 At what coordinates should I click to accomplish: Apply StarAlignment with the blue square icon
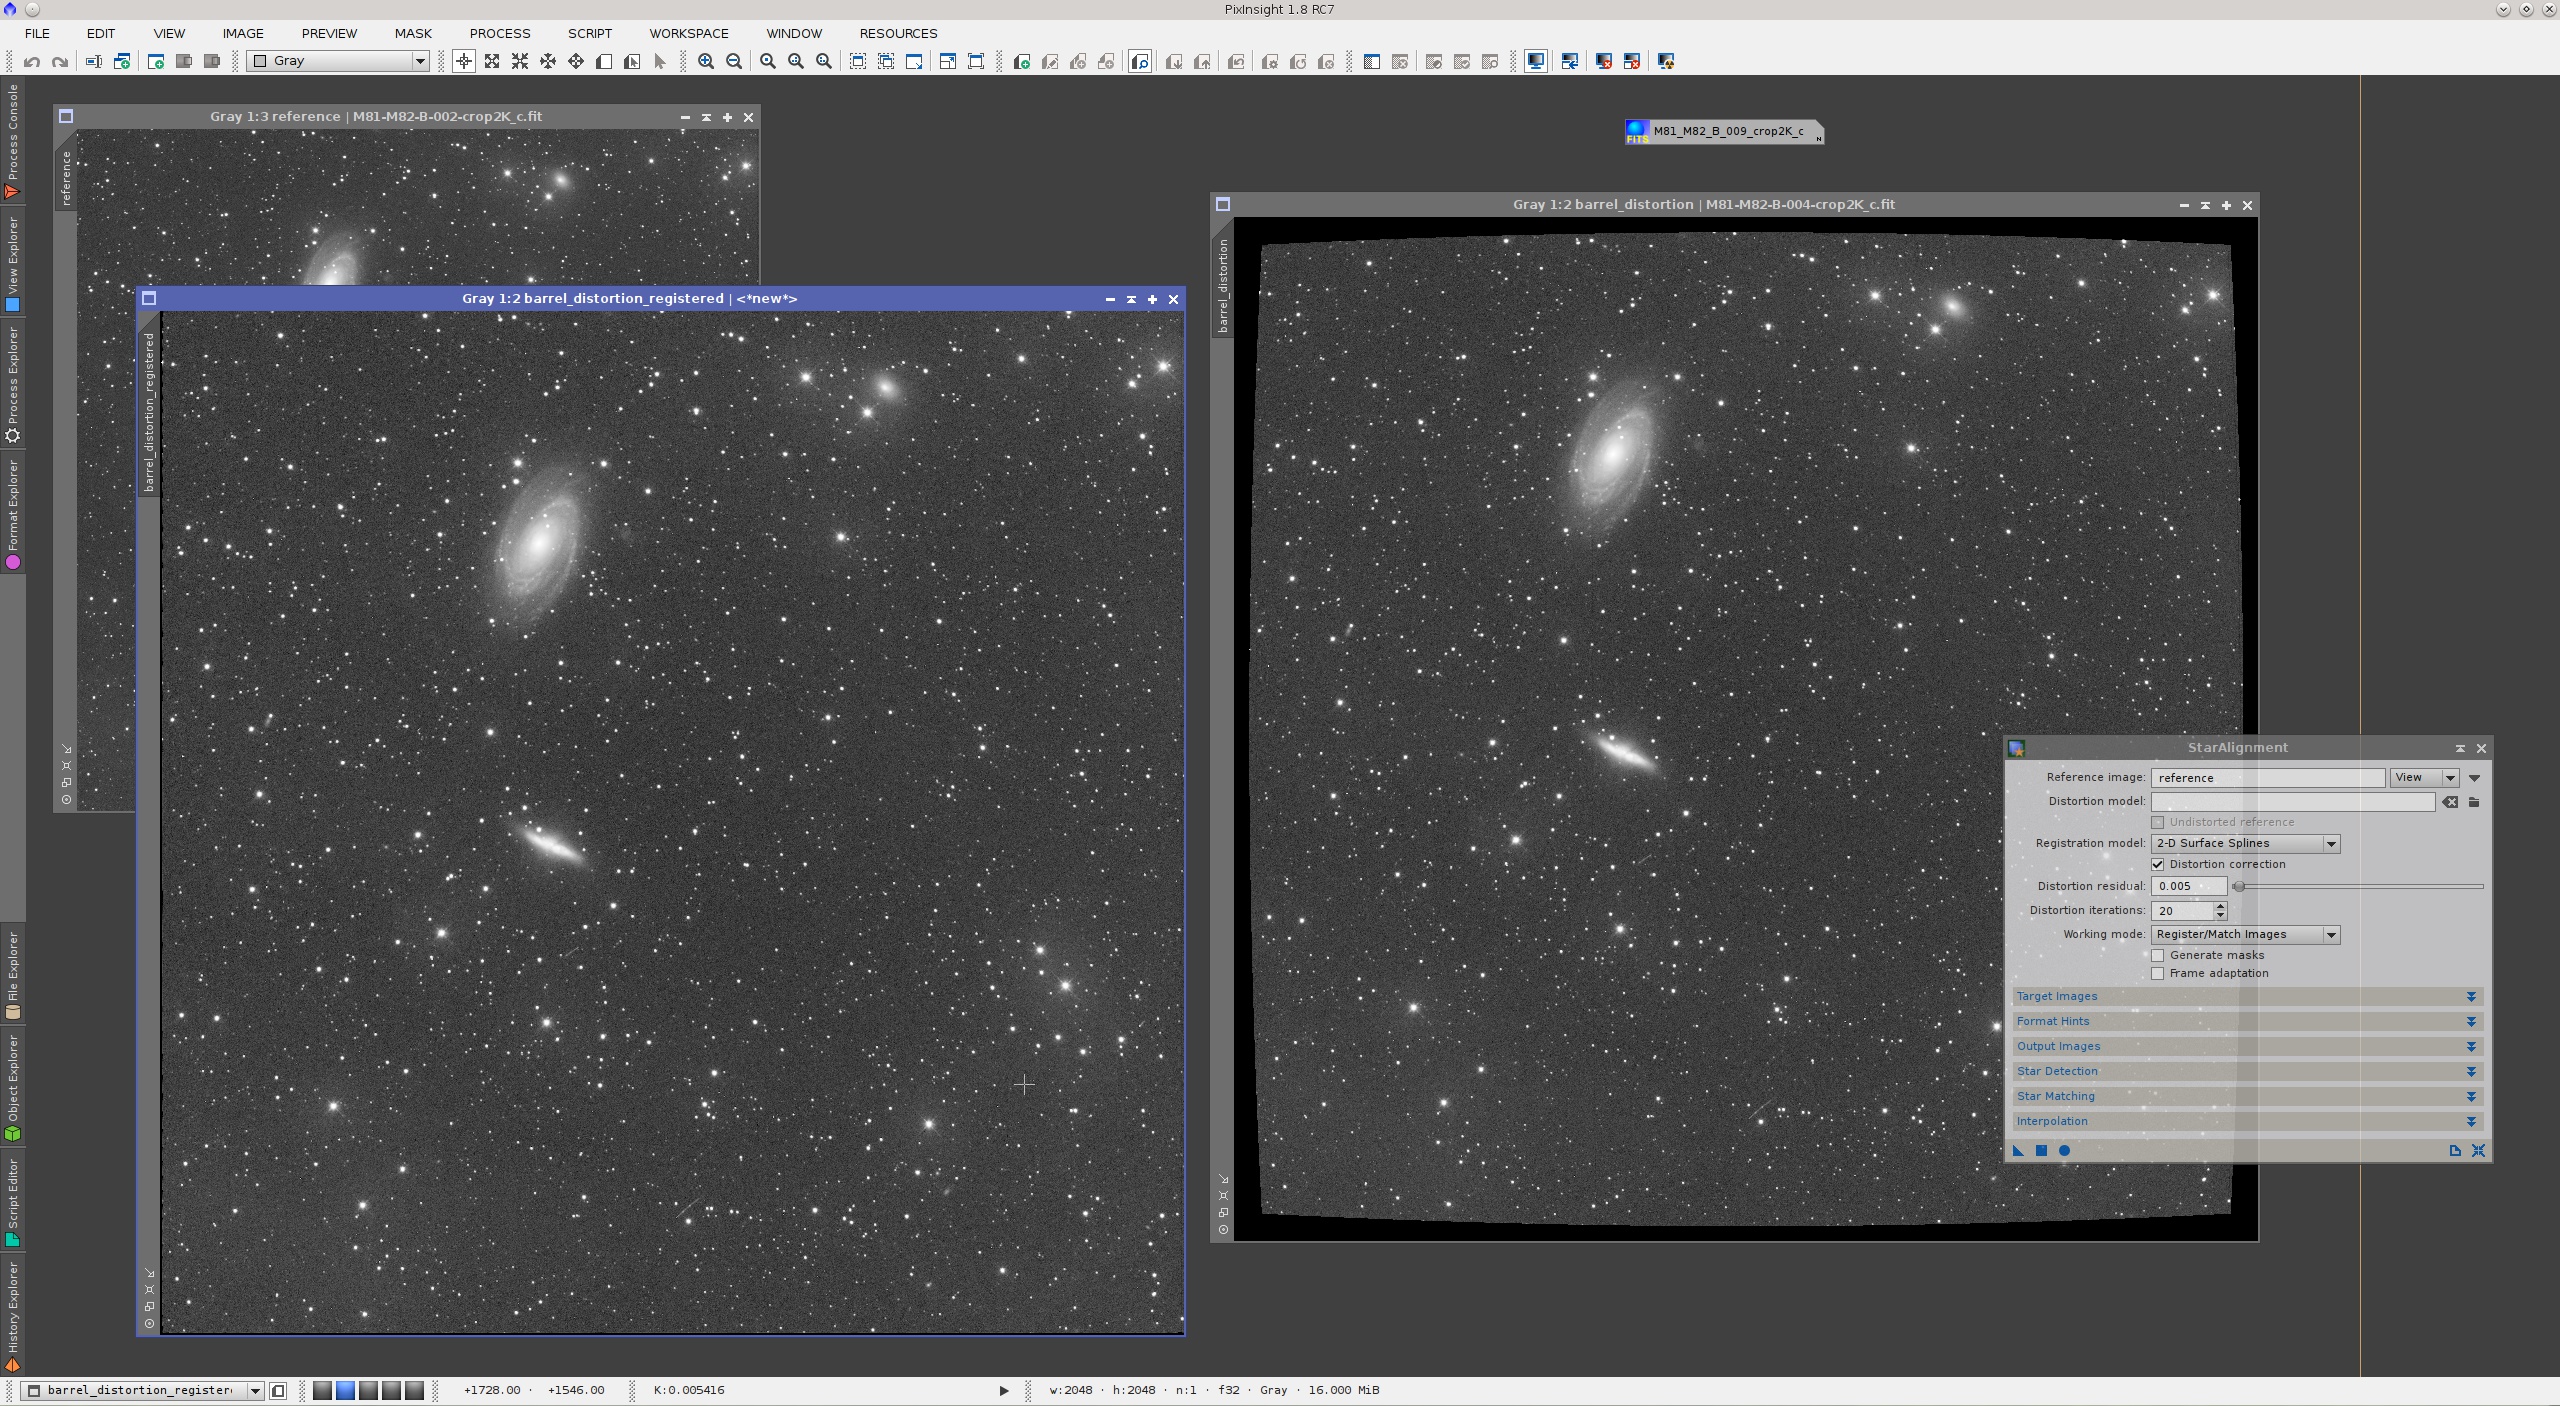coord(2041,1150)
